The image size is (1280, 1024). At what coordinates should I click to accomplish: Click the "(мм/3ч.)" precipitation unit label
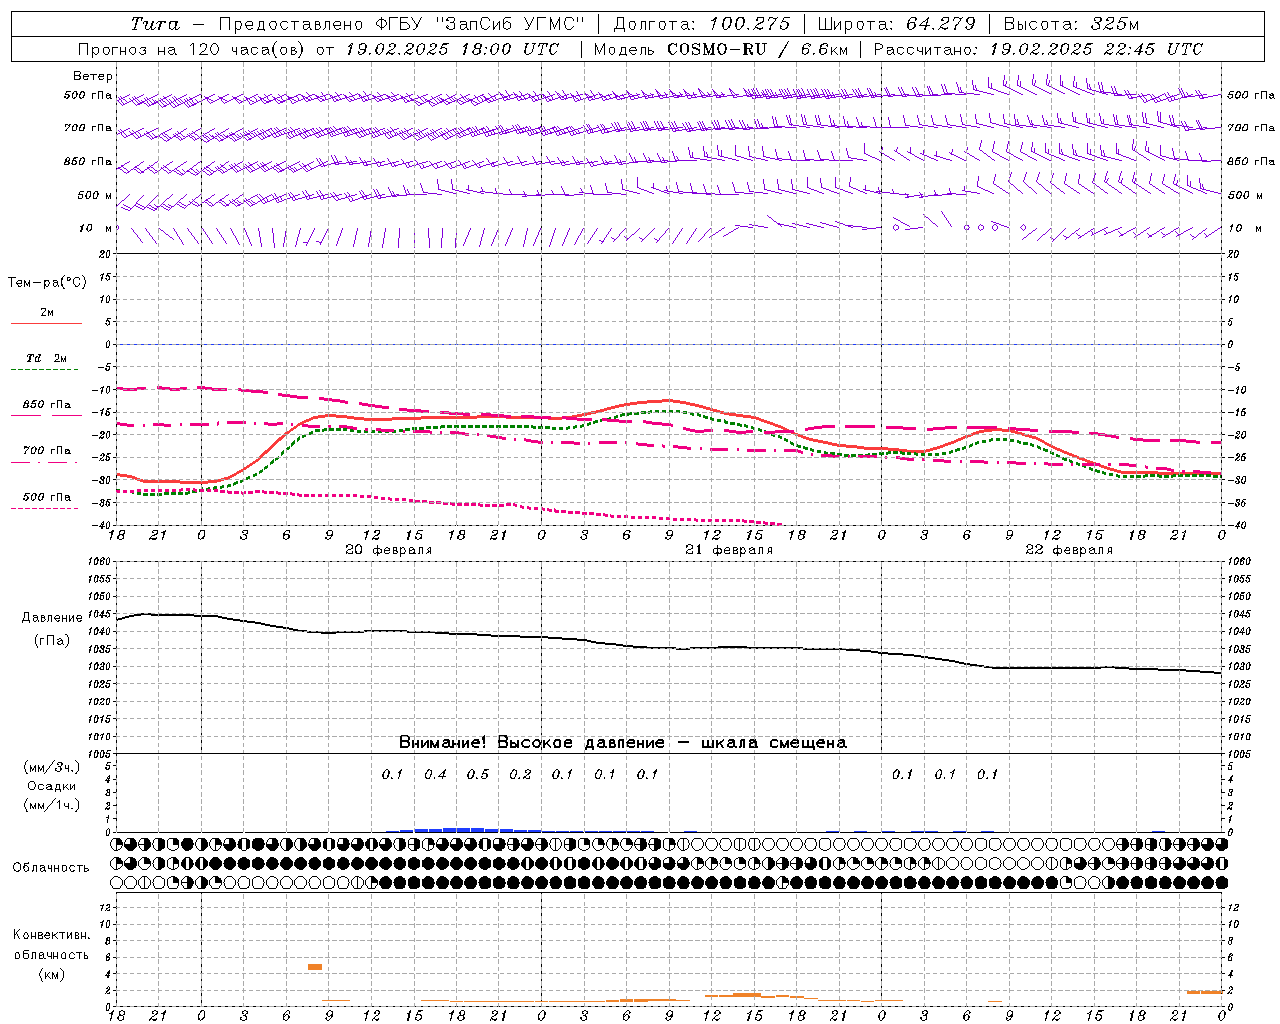51,767
